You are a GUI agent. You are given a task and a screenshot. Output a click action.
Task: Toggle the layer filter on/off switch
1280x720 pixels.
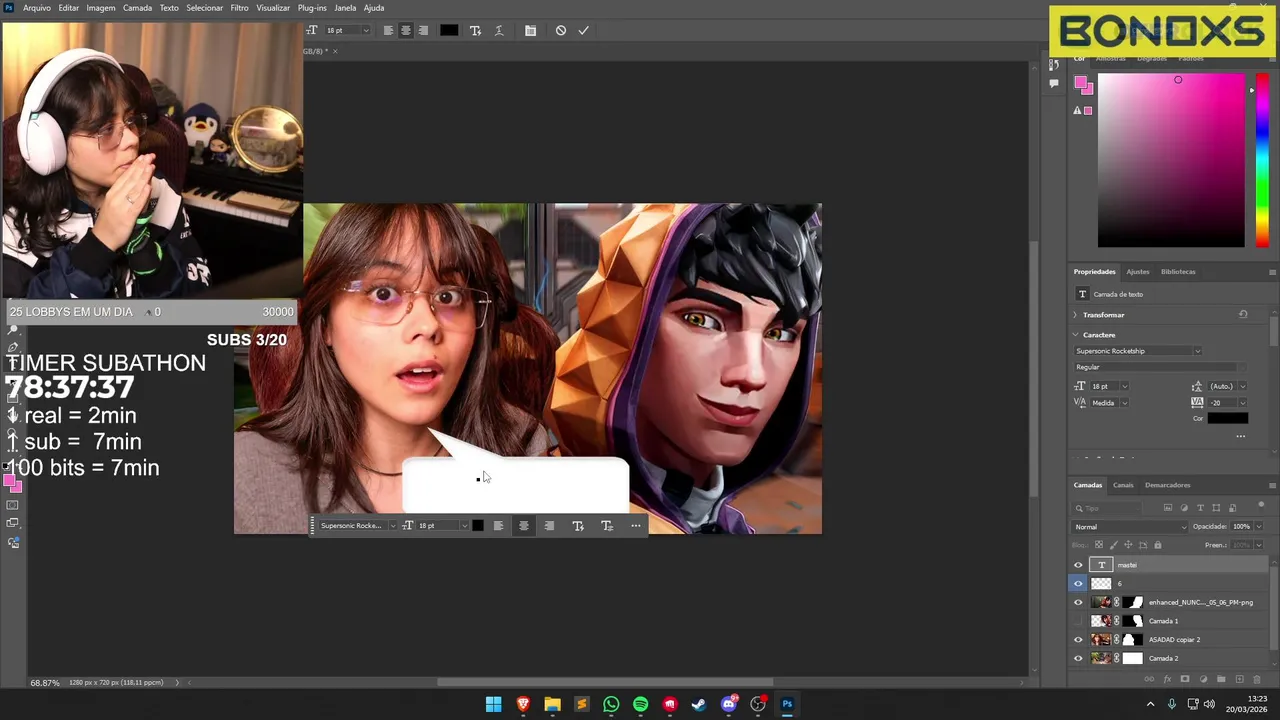(1260, 506)
